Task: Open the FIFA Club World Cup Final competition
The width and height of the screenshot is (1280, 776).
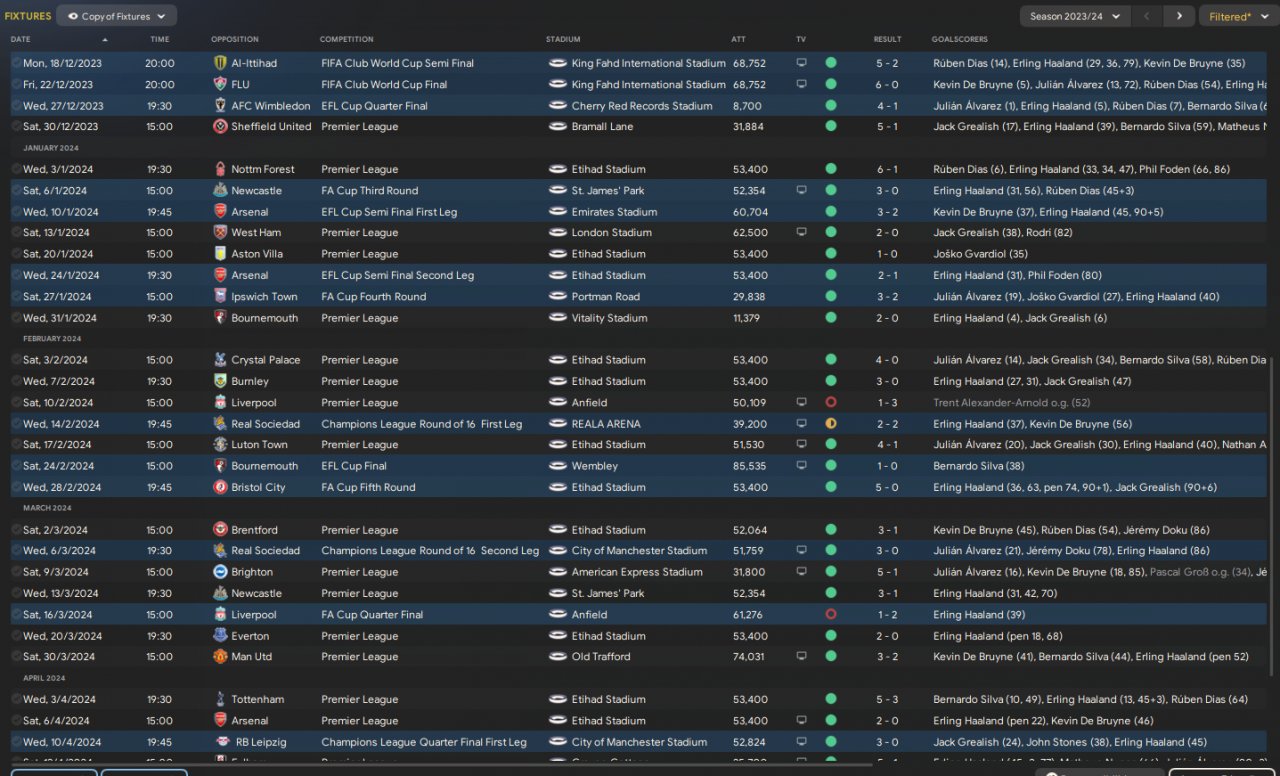Action: click(384, 85)
